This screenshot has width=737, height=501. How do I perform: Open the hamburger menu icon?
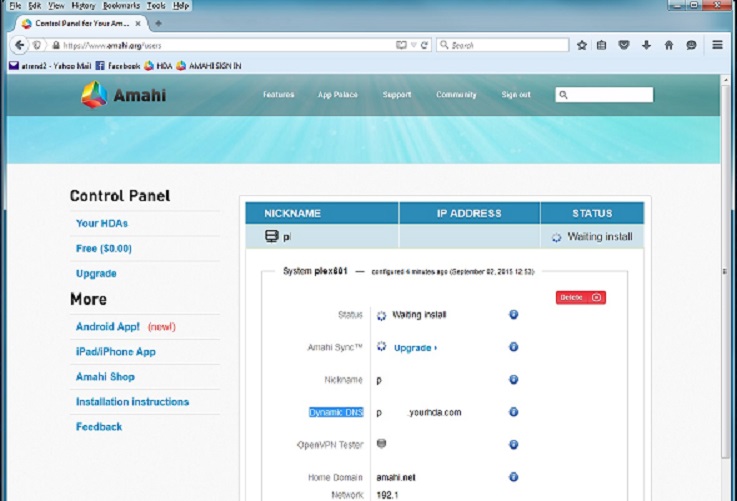tap(717, 45)
